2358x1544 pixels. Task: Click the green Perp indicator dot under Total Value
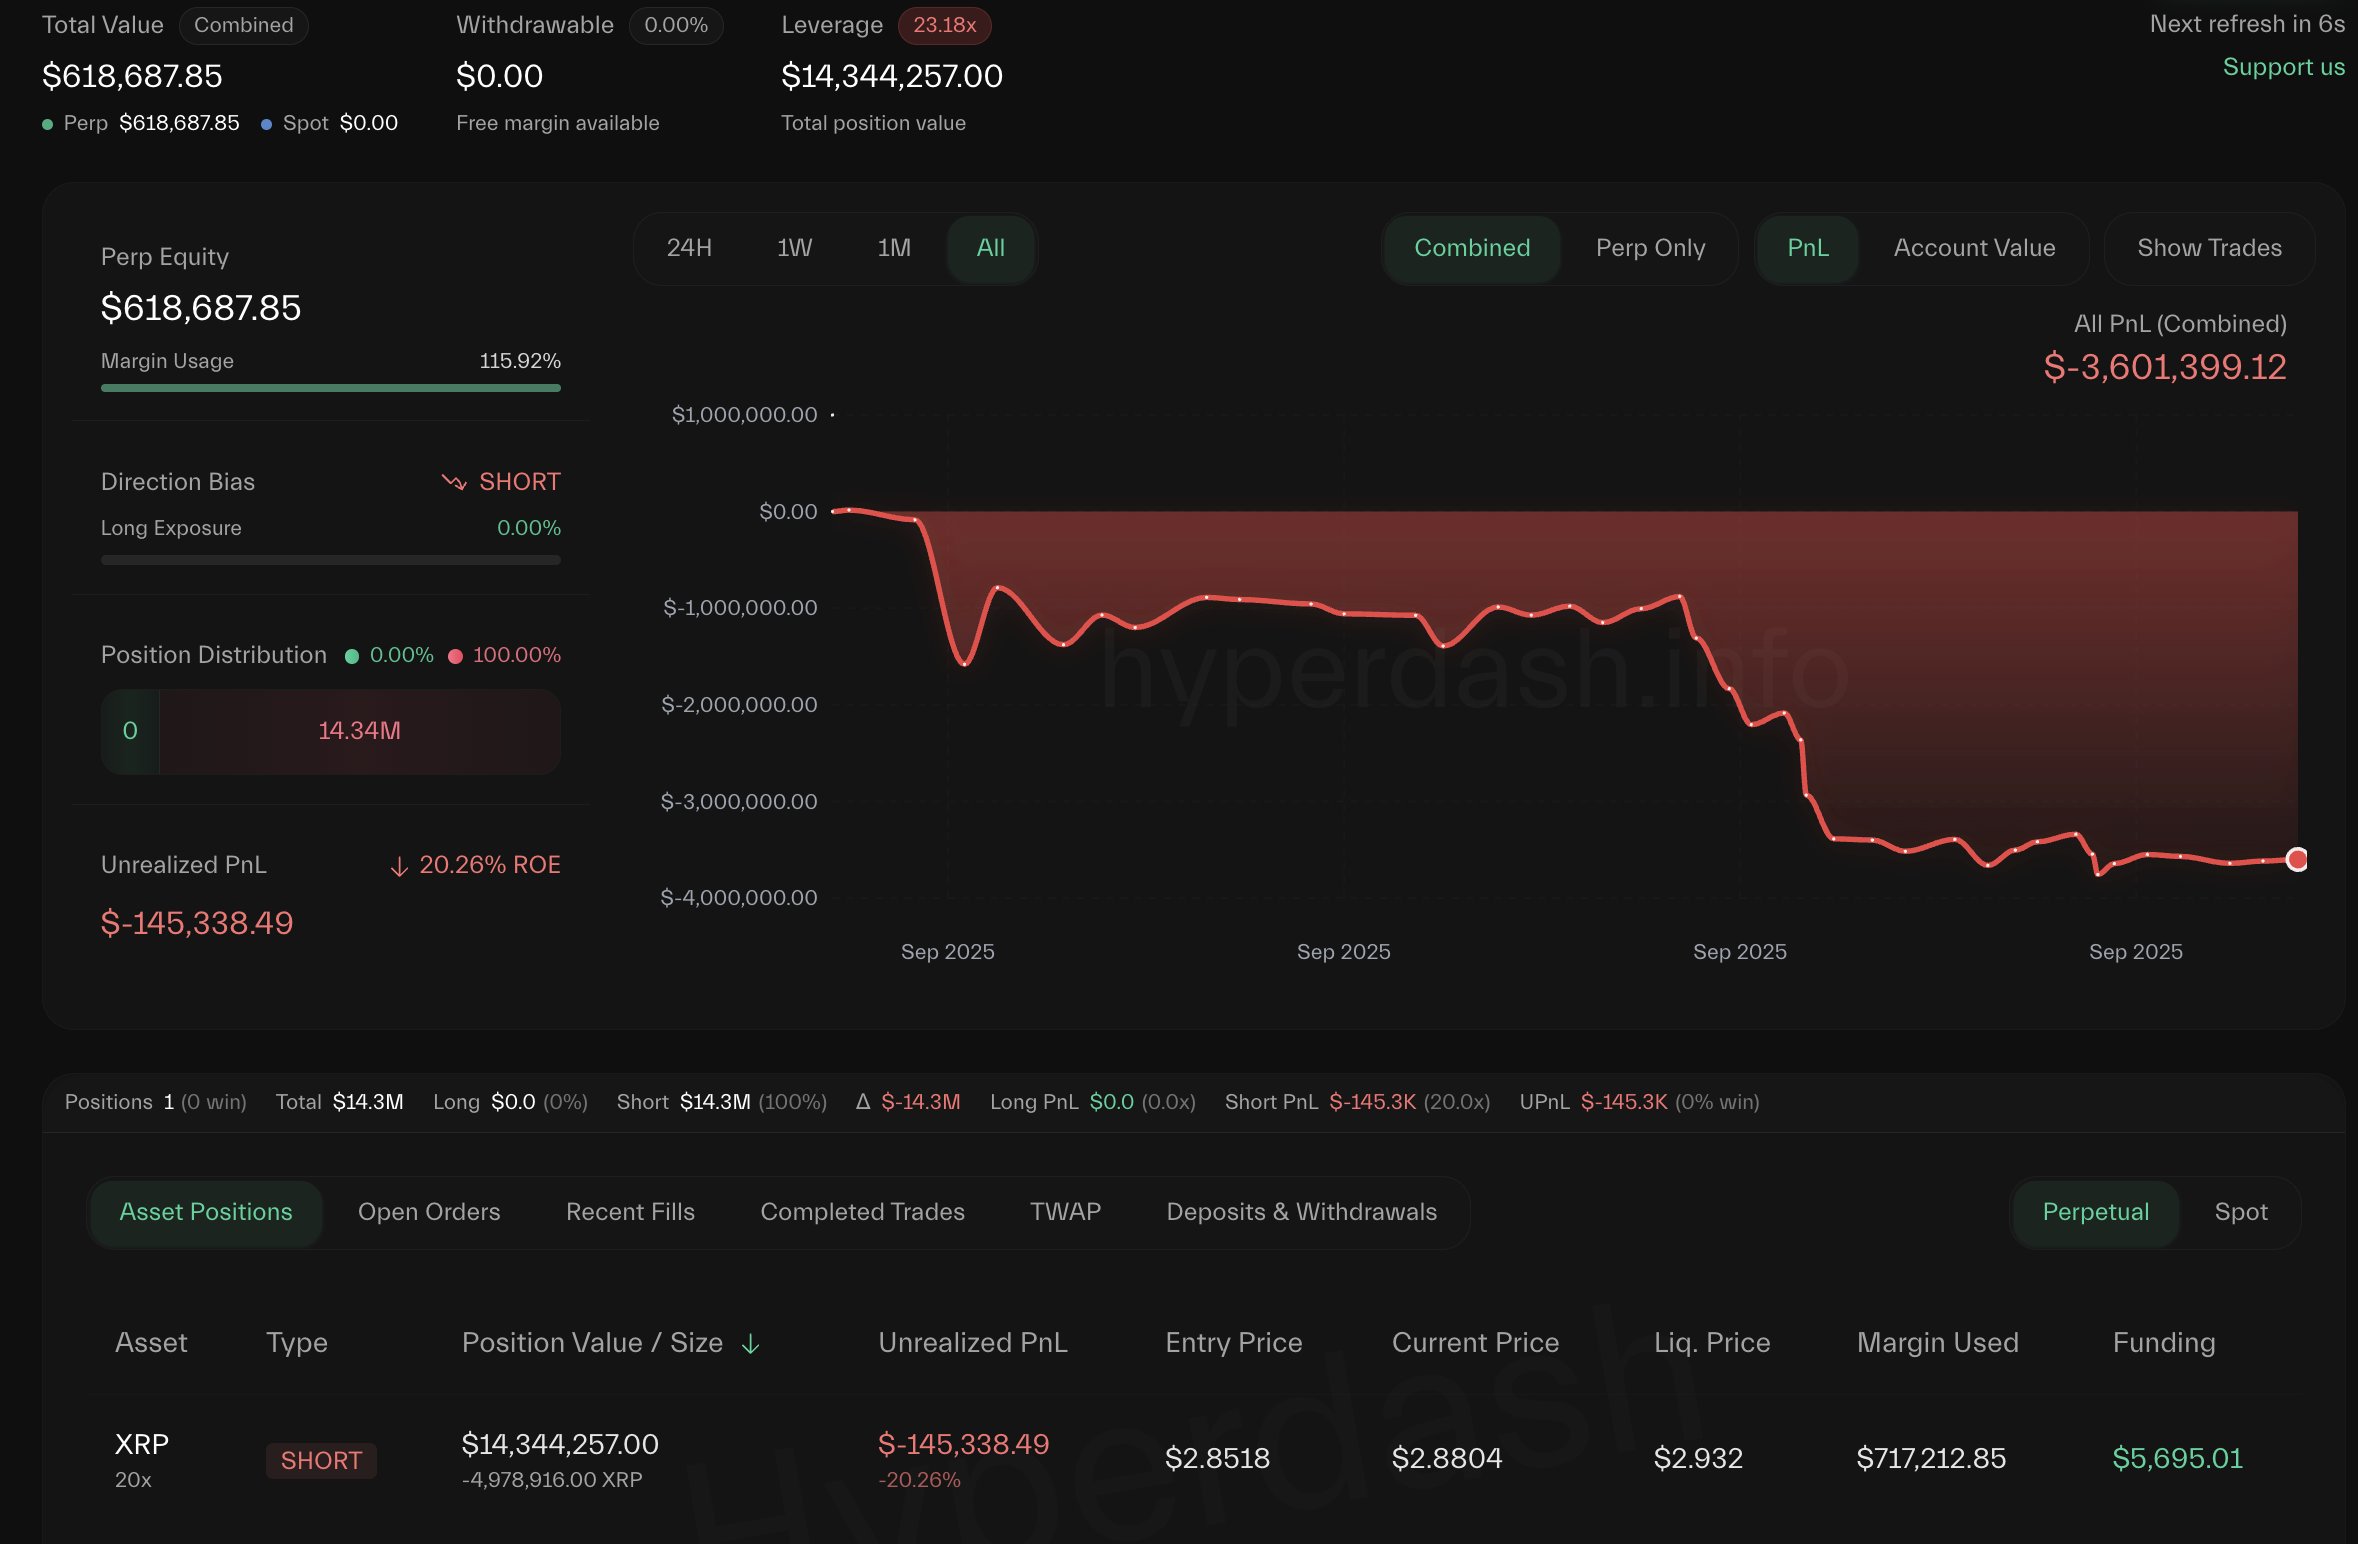[x=47, y=125]
